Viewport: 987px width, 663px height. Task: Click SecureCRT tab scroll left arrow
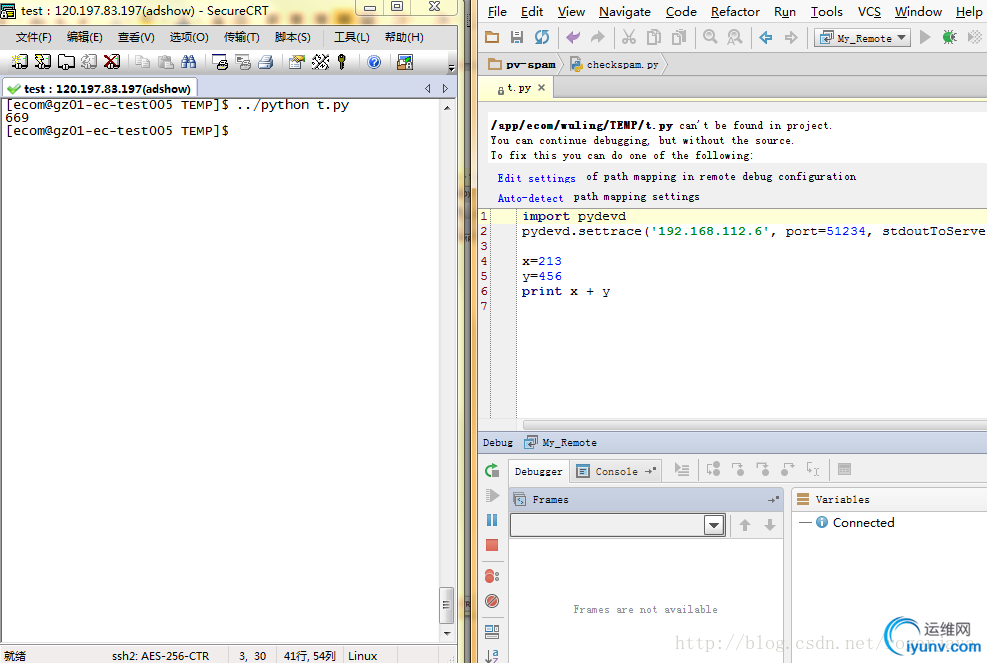pyautogui.click(x=428, y=89)
